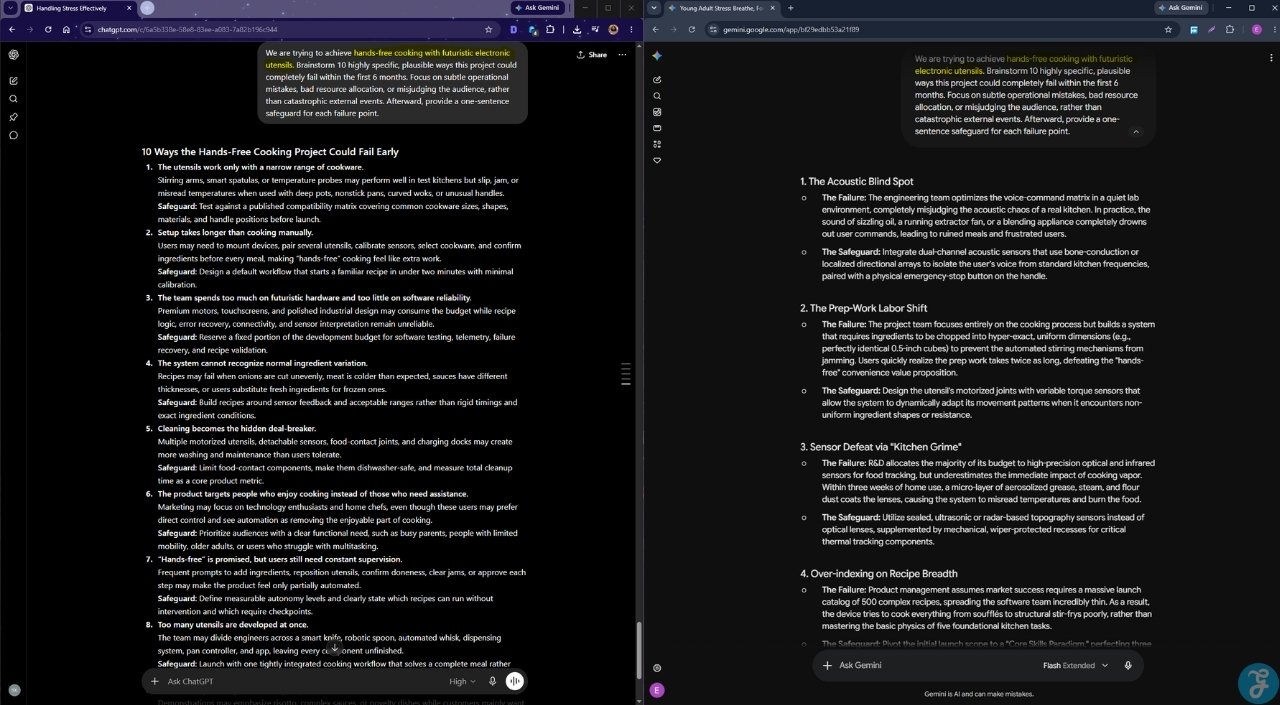The width and height of the screenshot is (1280, 705).
Task: Open the High reasoning effort dropdown
Action: pos(462,681)
